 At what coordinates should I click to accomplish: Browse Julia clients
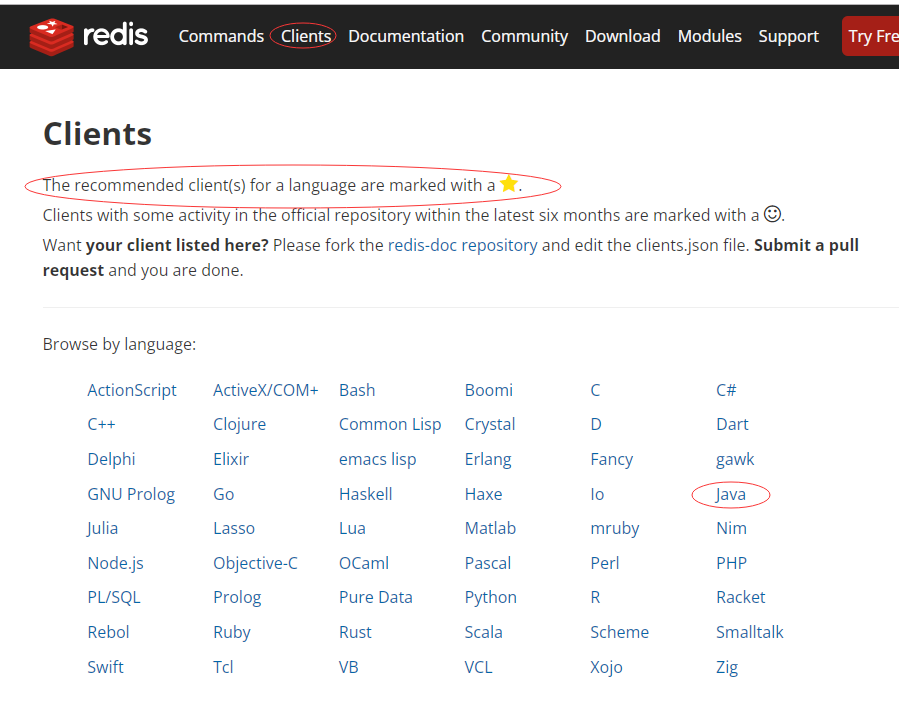pos(102,528)
